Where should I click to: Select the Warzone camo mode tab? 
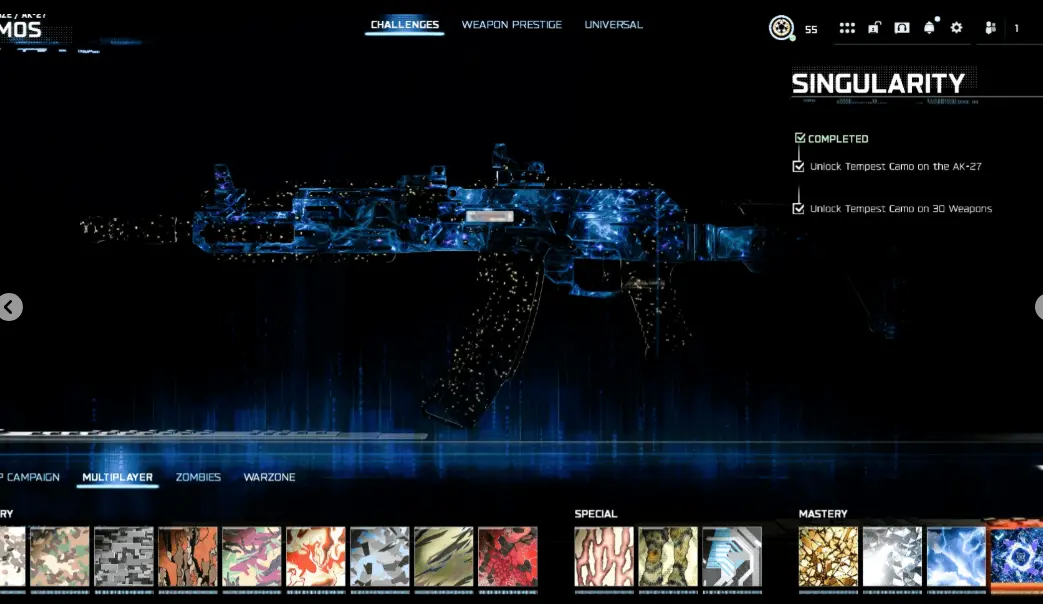pos(269,477)
